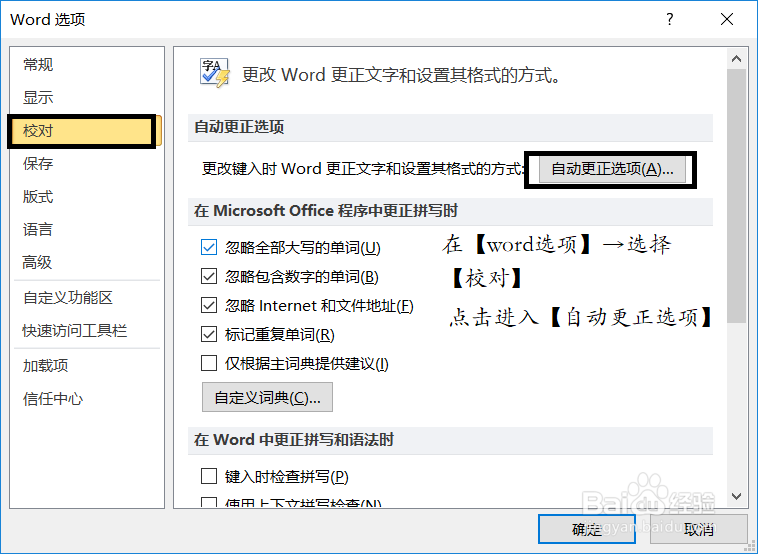Disable 标记重复单词 checkbox

coord(209,334)
